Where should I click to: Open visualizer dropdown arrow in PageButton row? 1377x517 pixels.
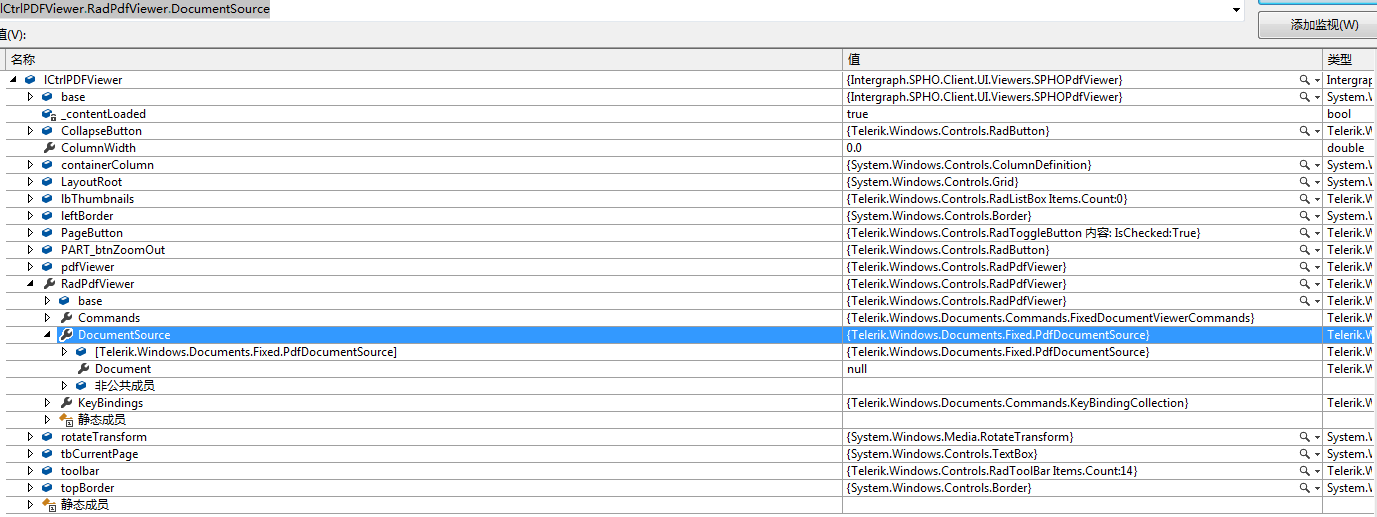(x=1317, y=233)
